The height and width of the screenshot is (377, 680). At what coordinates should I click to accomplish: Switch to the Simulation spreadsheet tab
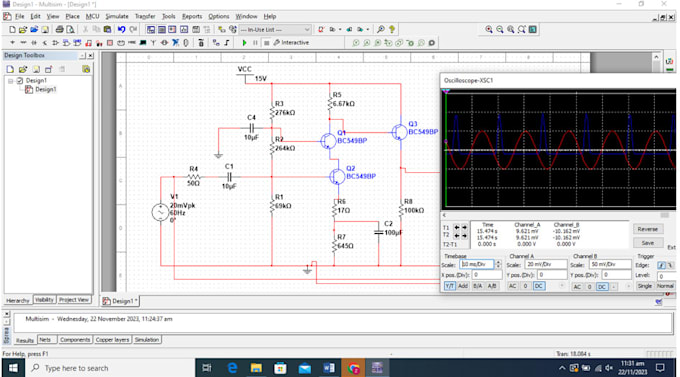pyautogui.click(x=147, y=340)
